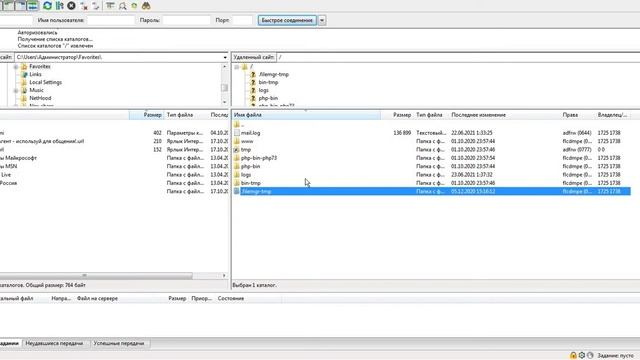Click the Порт input field
Viewport: 640px width, 360px height.
tap(242, 20)
